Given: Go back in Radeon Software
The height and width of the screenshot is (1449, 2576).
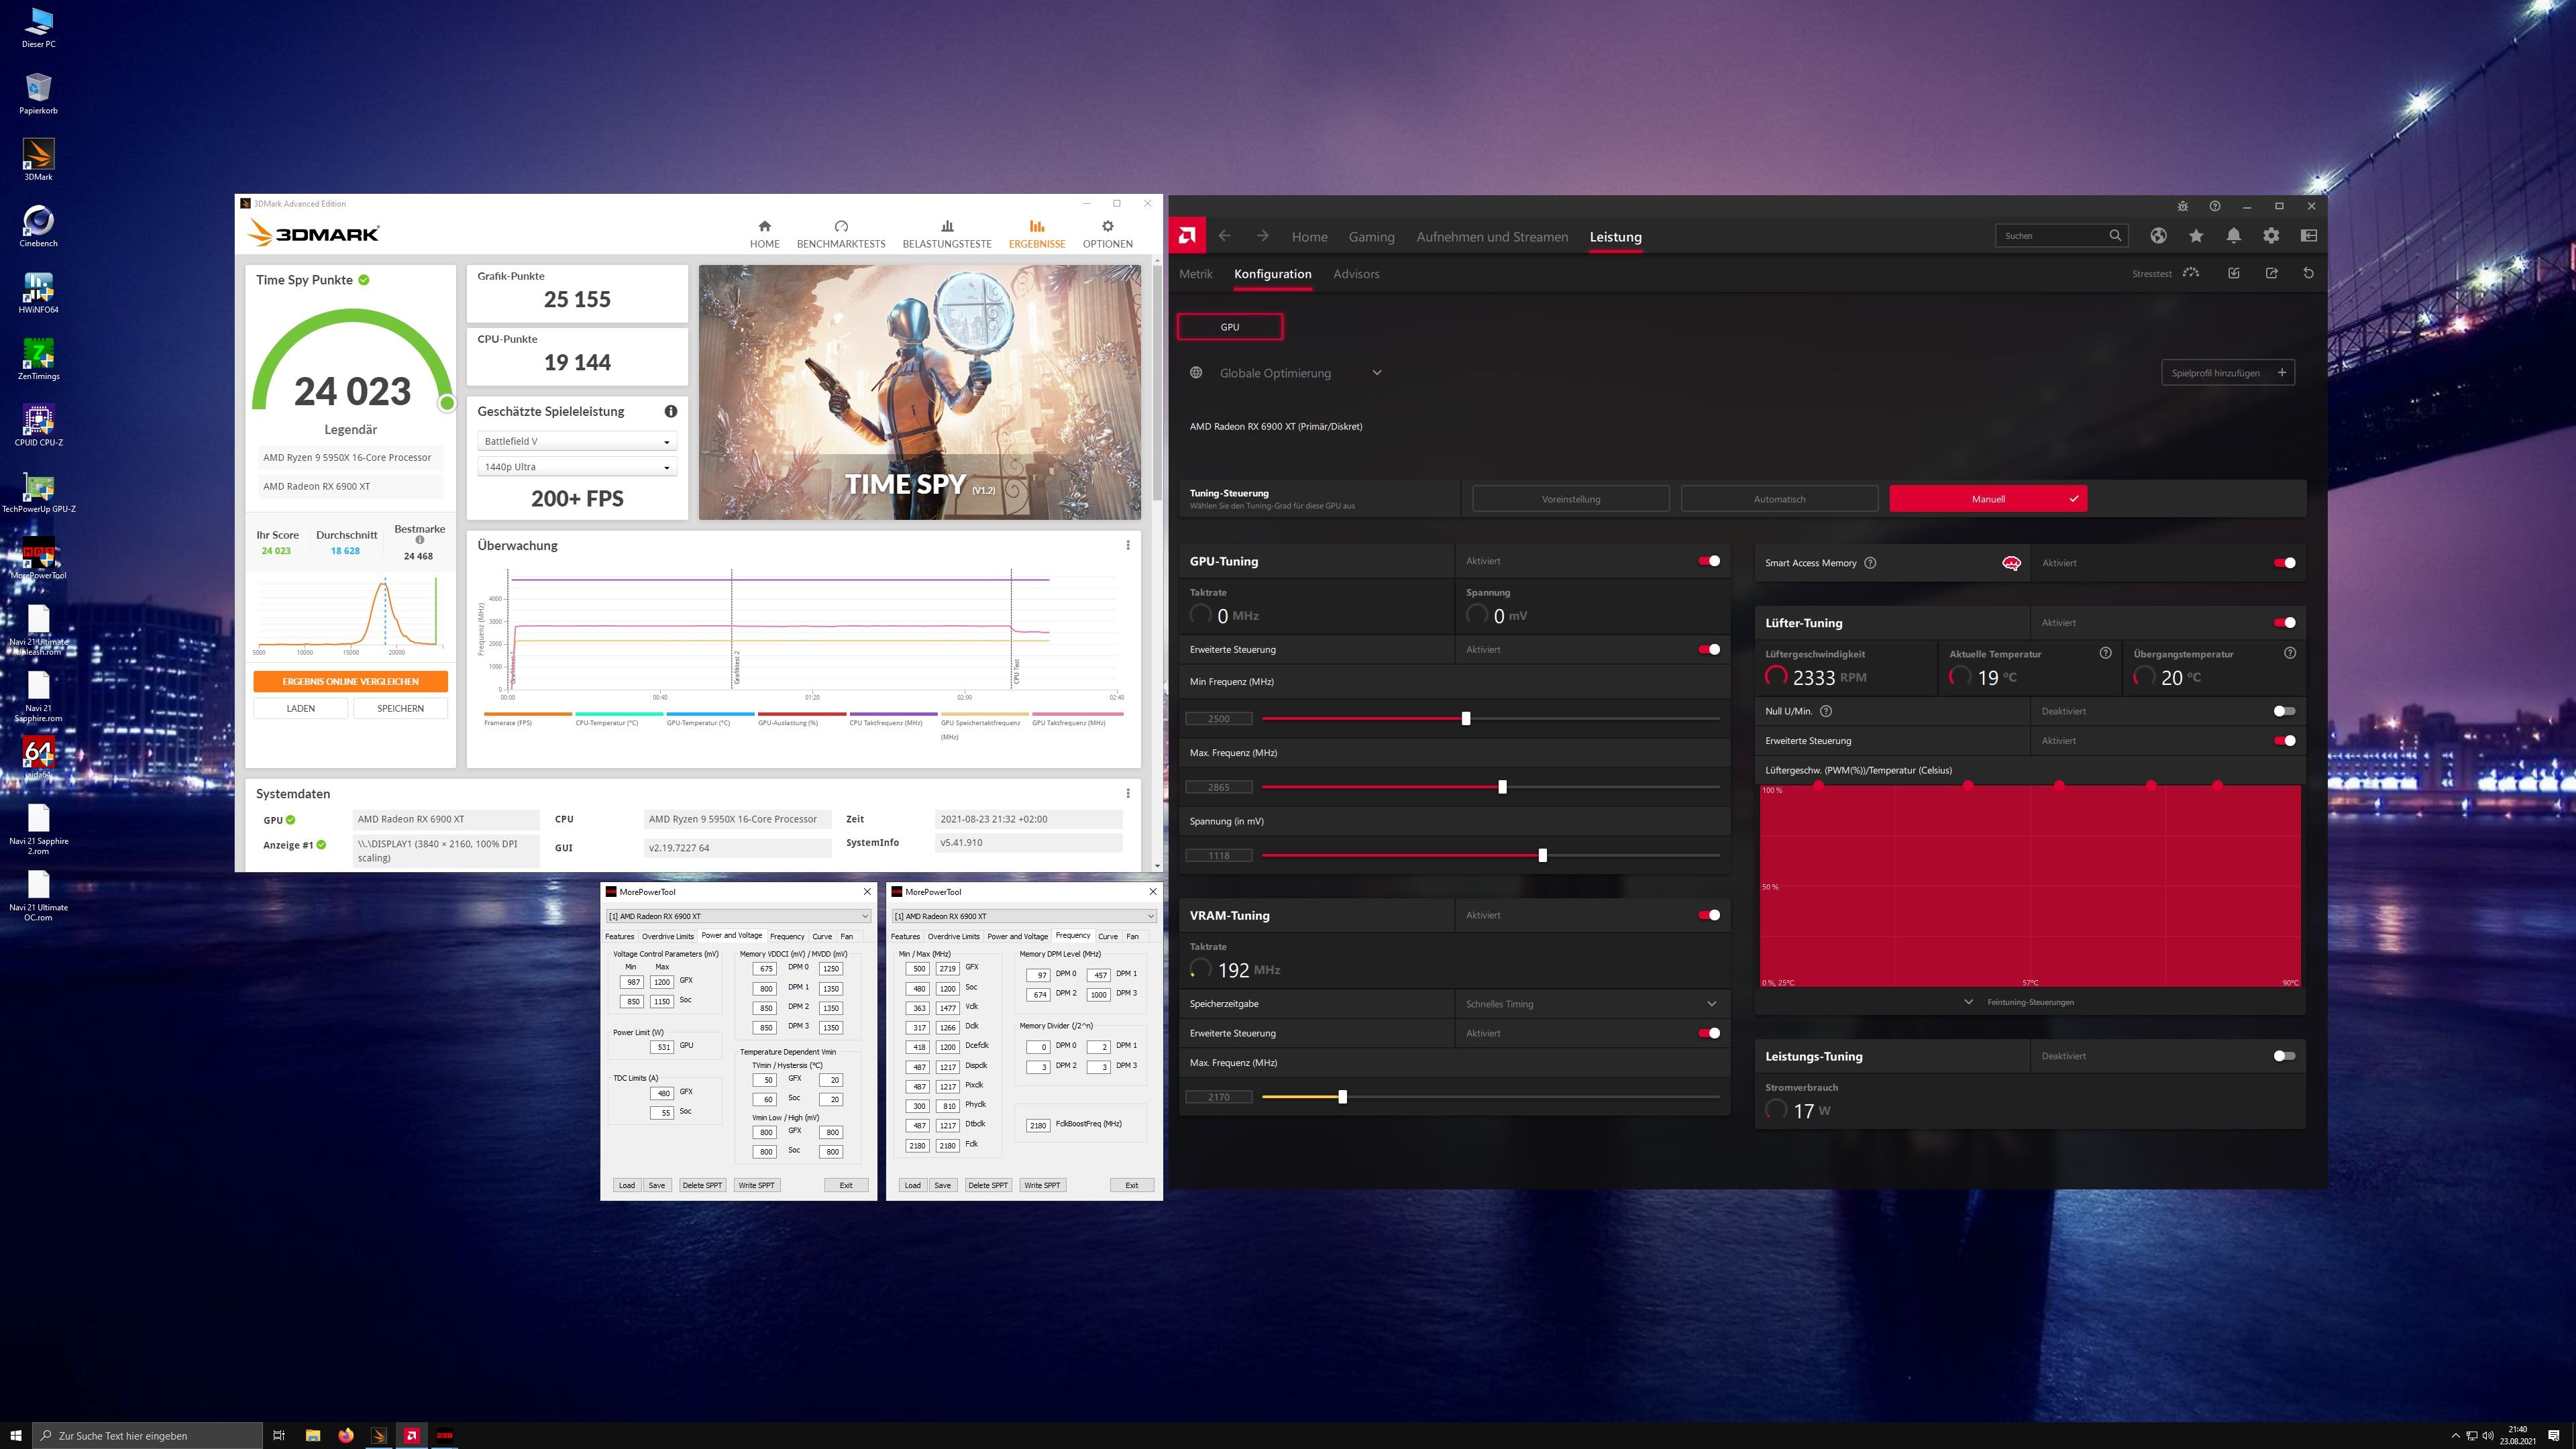Looking at the screenshot, I should [1224, 236].
